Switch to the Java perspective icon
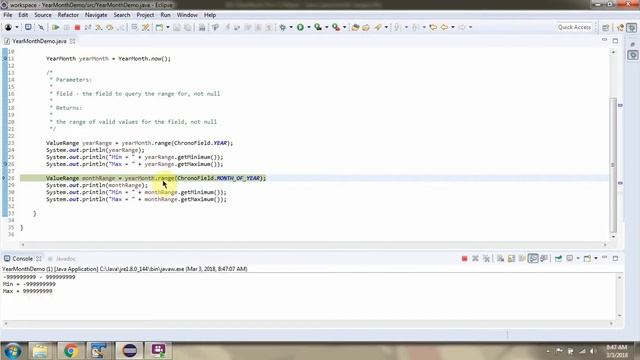The width and height of the screenshot is (640, 360). (x=620, y=27)
